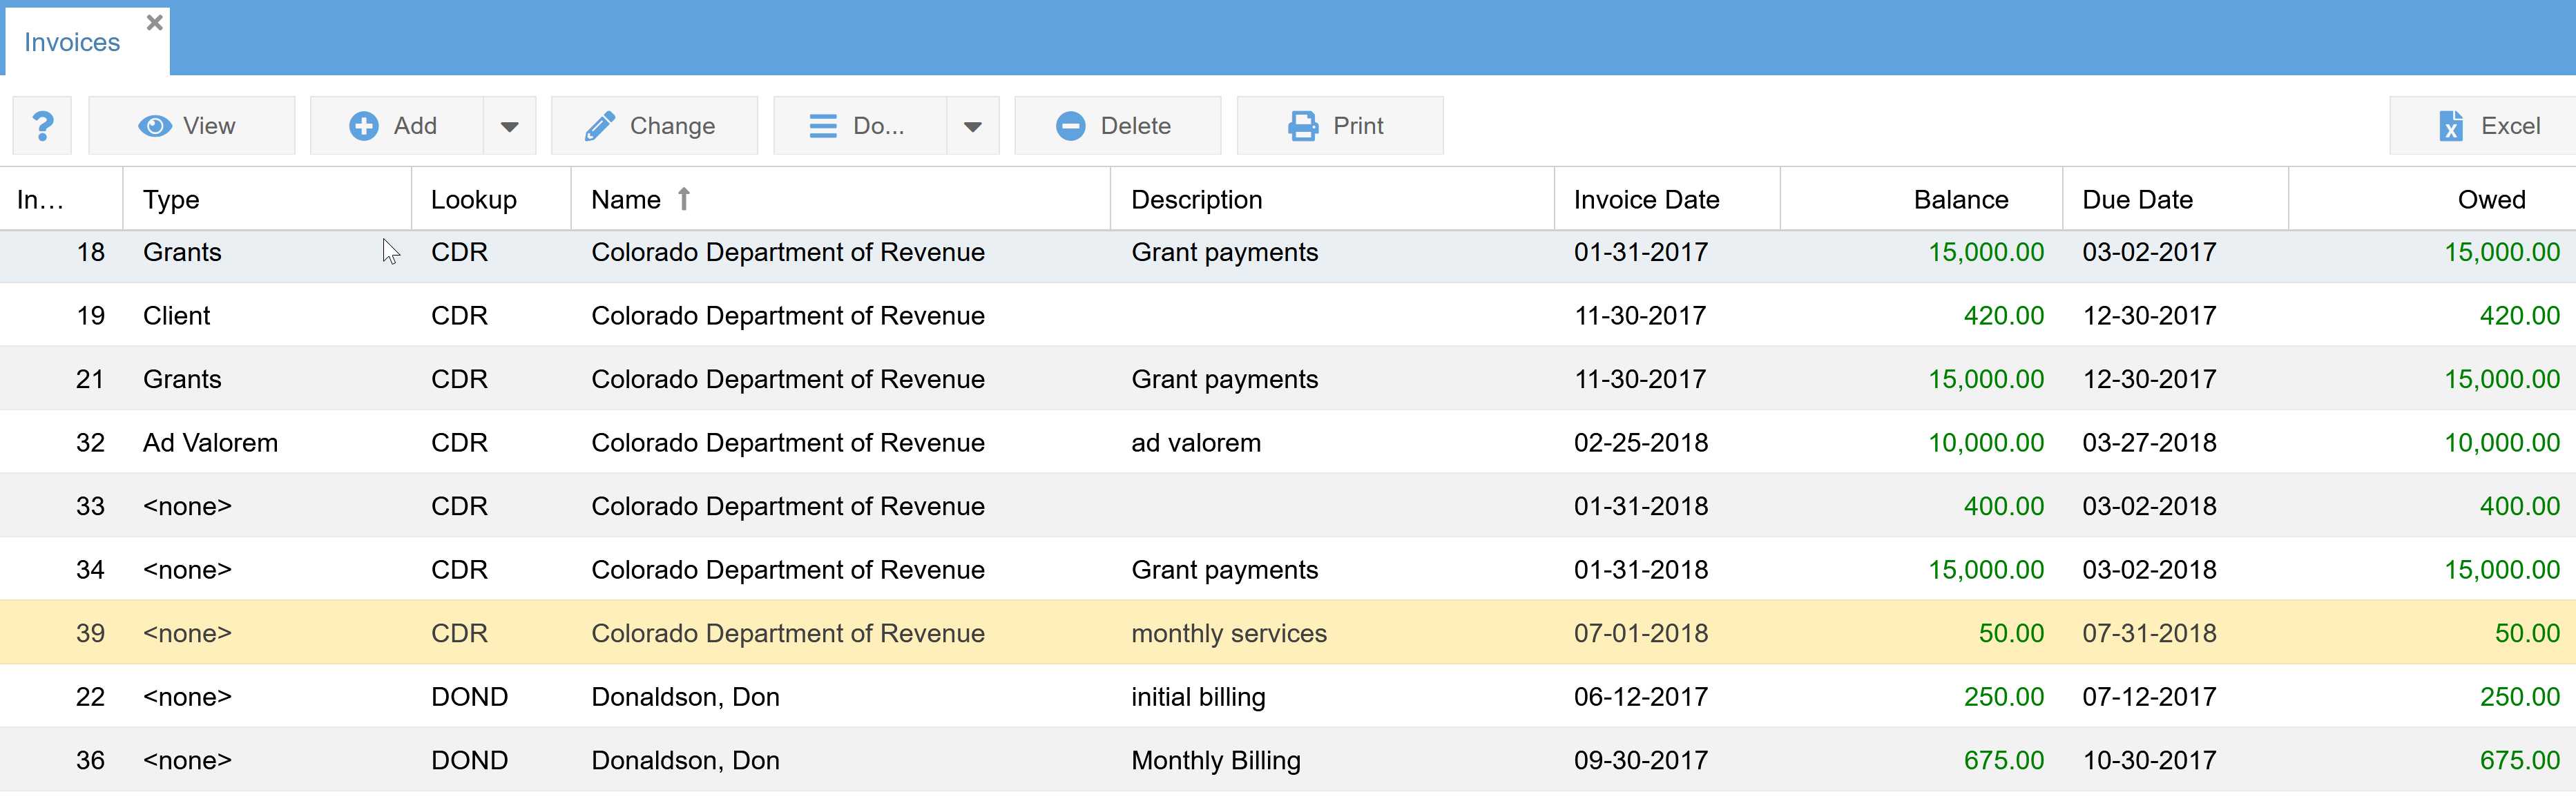
Task: Click the minus icon on Delete button
Action: coord(1070,126)
